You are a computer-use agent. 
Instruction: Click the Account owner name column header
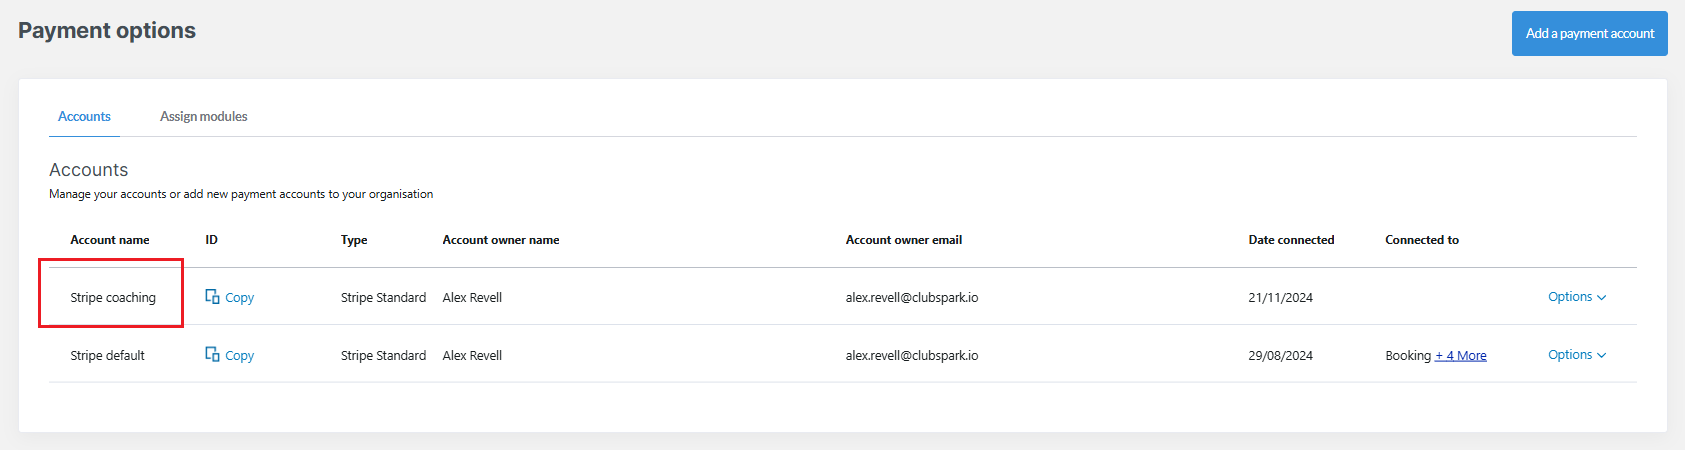[x=500, y=240]
